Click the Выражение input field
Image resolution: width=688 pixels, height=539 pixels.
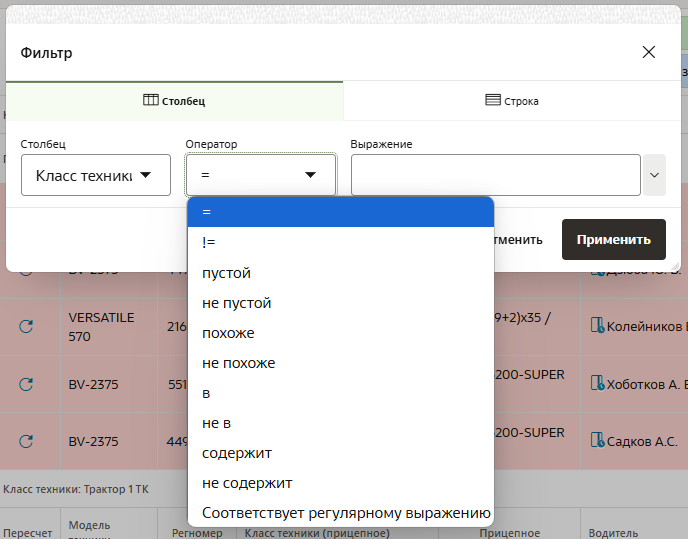[x=495, y=175]
